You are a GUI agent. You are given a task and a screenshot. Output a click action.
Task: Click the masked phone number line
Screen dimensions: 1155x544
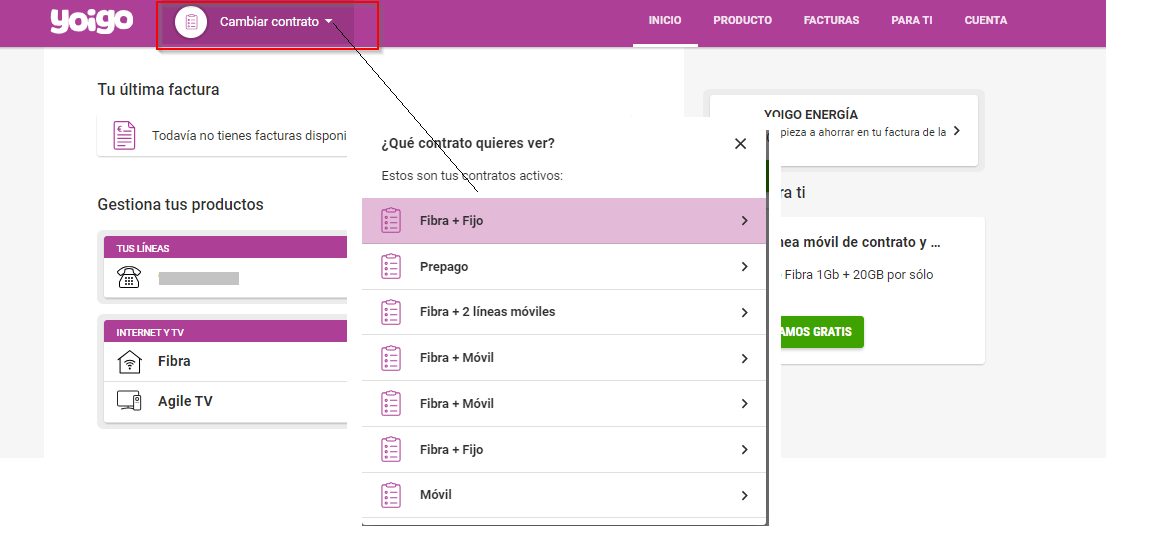(198, 278)
